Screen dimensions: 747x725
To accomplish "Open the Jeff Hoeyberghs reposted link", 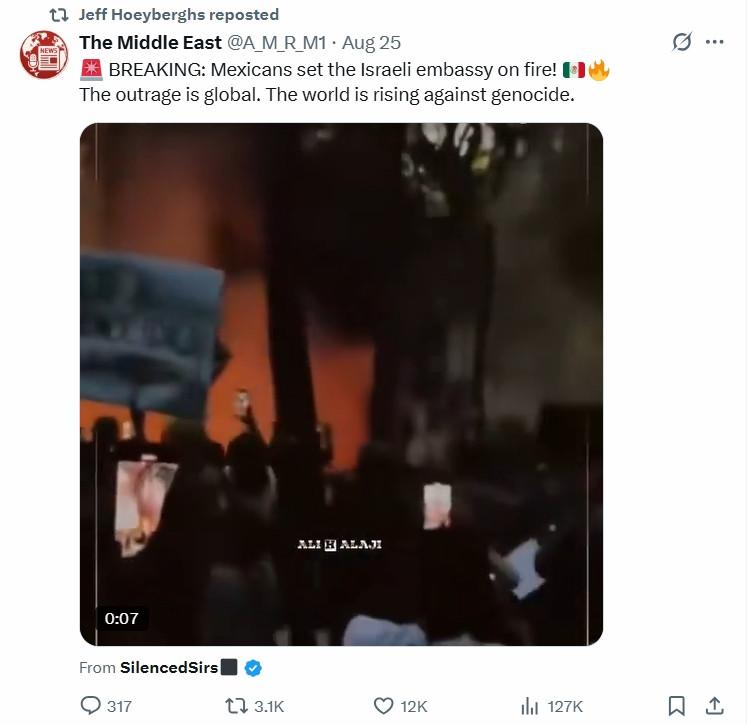I will (x=179, y=15).
